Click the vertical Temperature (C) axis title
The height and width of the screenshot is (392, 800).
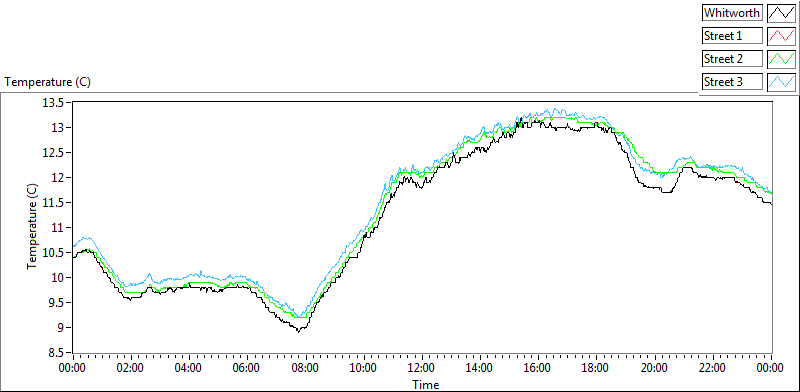[33, 227]
